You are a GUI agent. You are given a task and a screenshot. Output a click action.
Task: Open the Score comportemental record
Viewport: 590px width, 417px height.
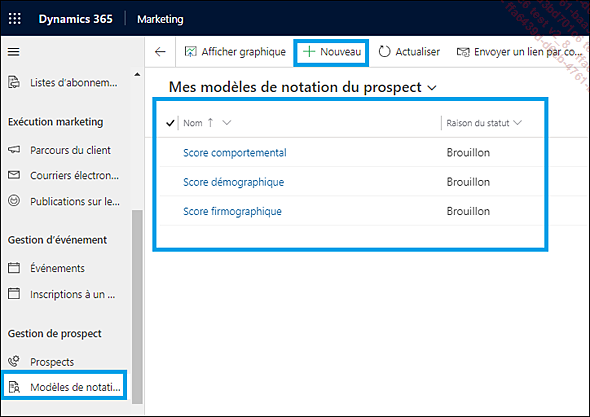pos(235,152)
